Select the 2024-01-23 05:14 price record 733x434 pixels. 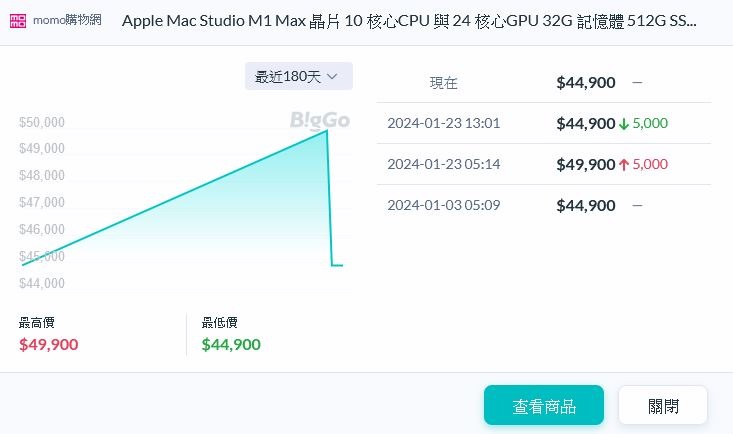pos(544,165)
